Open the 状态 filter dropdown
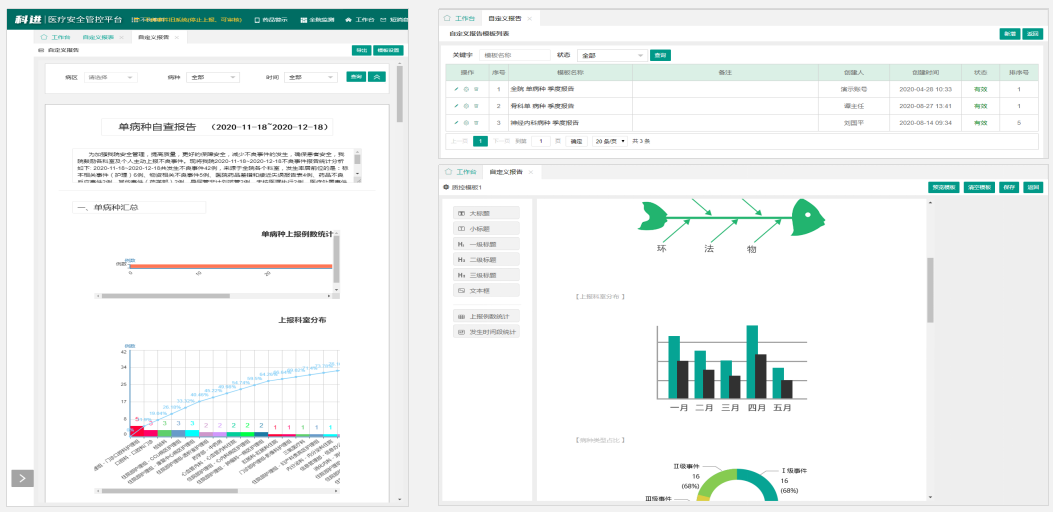Screen dimensions: 1053x512 click(x=609, y=55)
